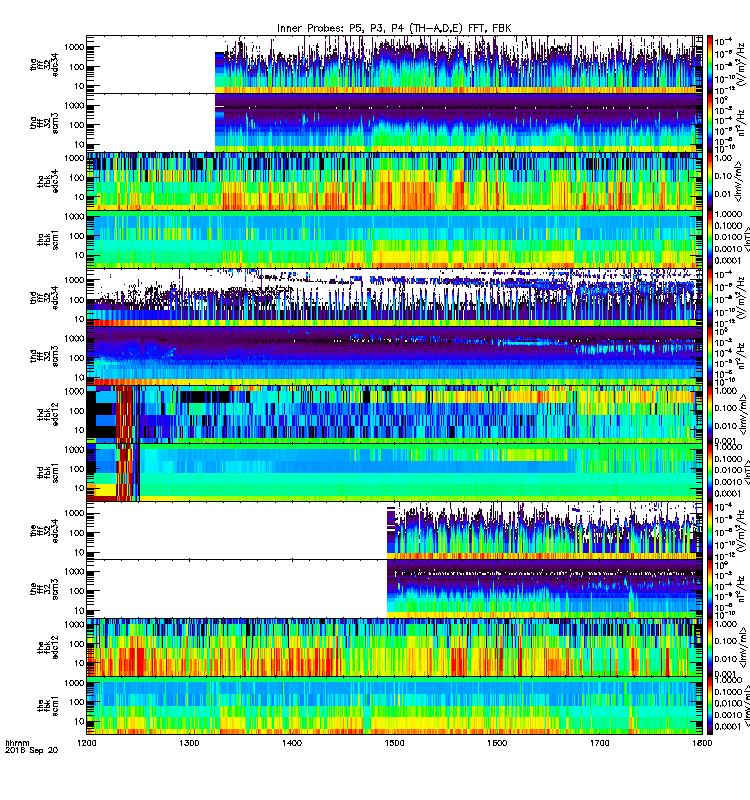The image size is (750, 800).
Task: Click the "1300" time axis label
Action: [189, 743]
